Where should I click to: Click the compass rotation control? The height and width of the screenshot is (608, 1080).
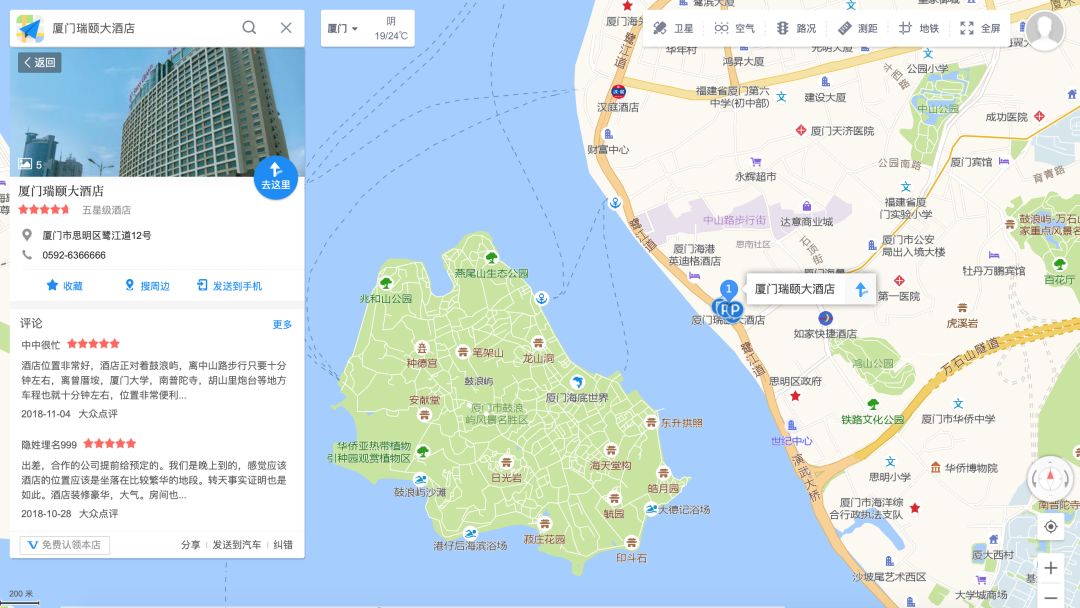1050,479
